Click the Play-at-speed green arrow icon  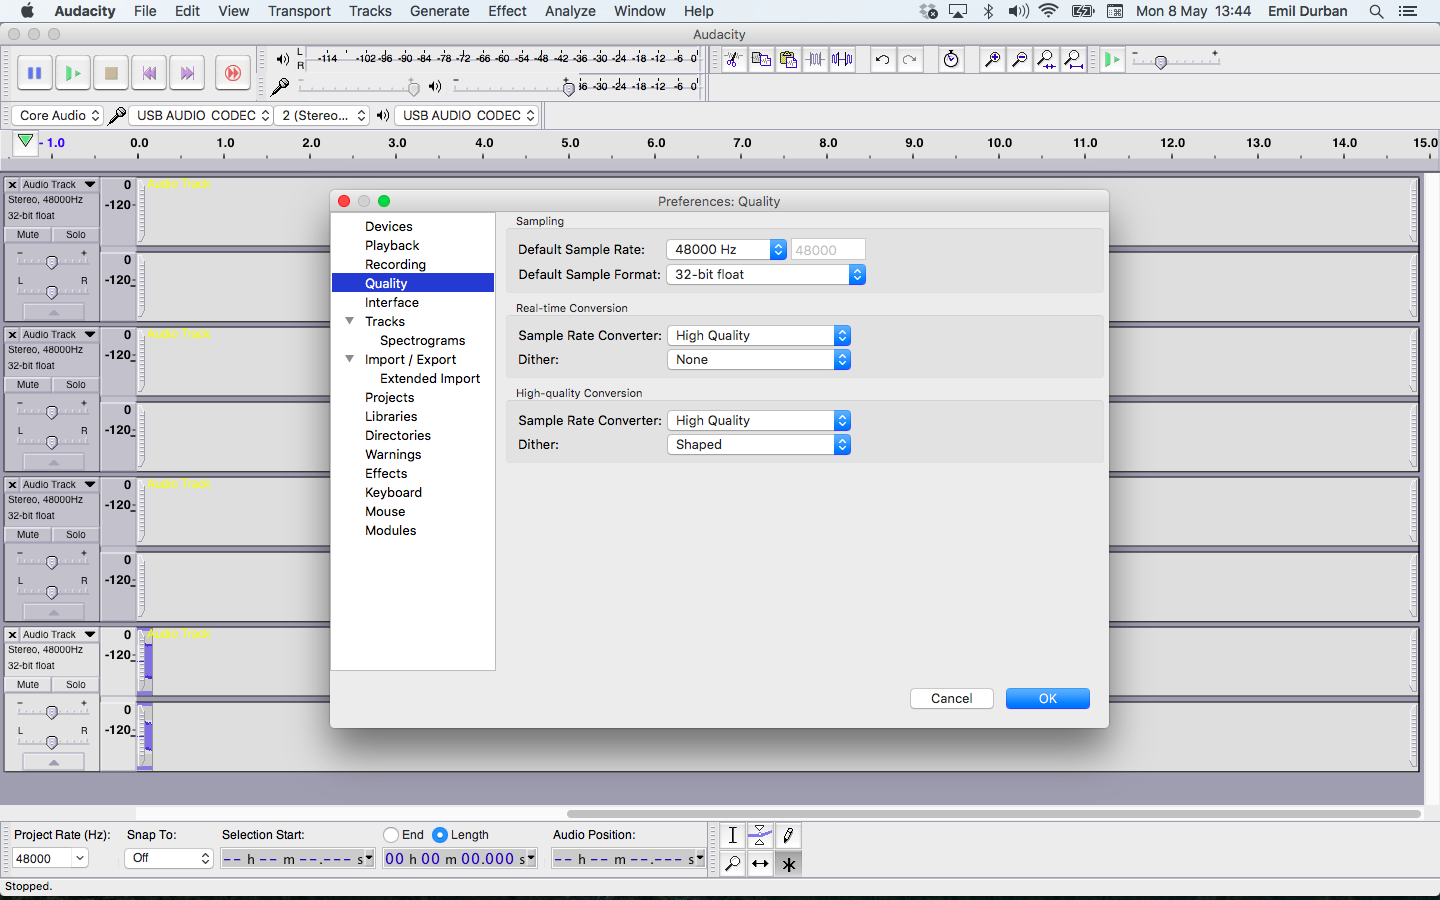coord(1112,59)
